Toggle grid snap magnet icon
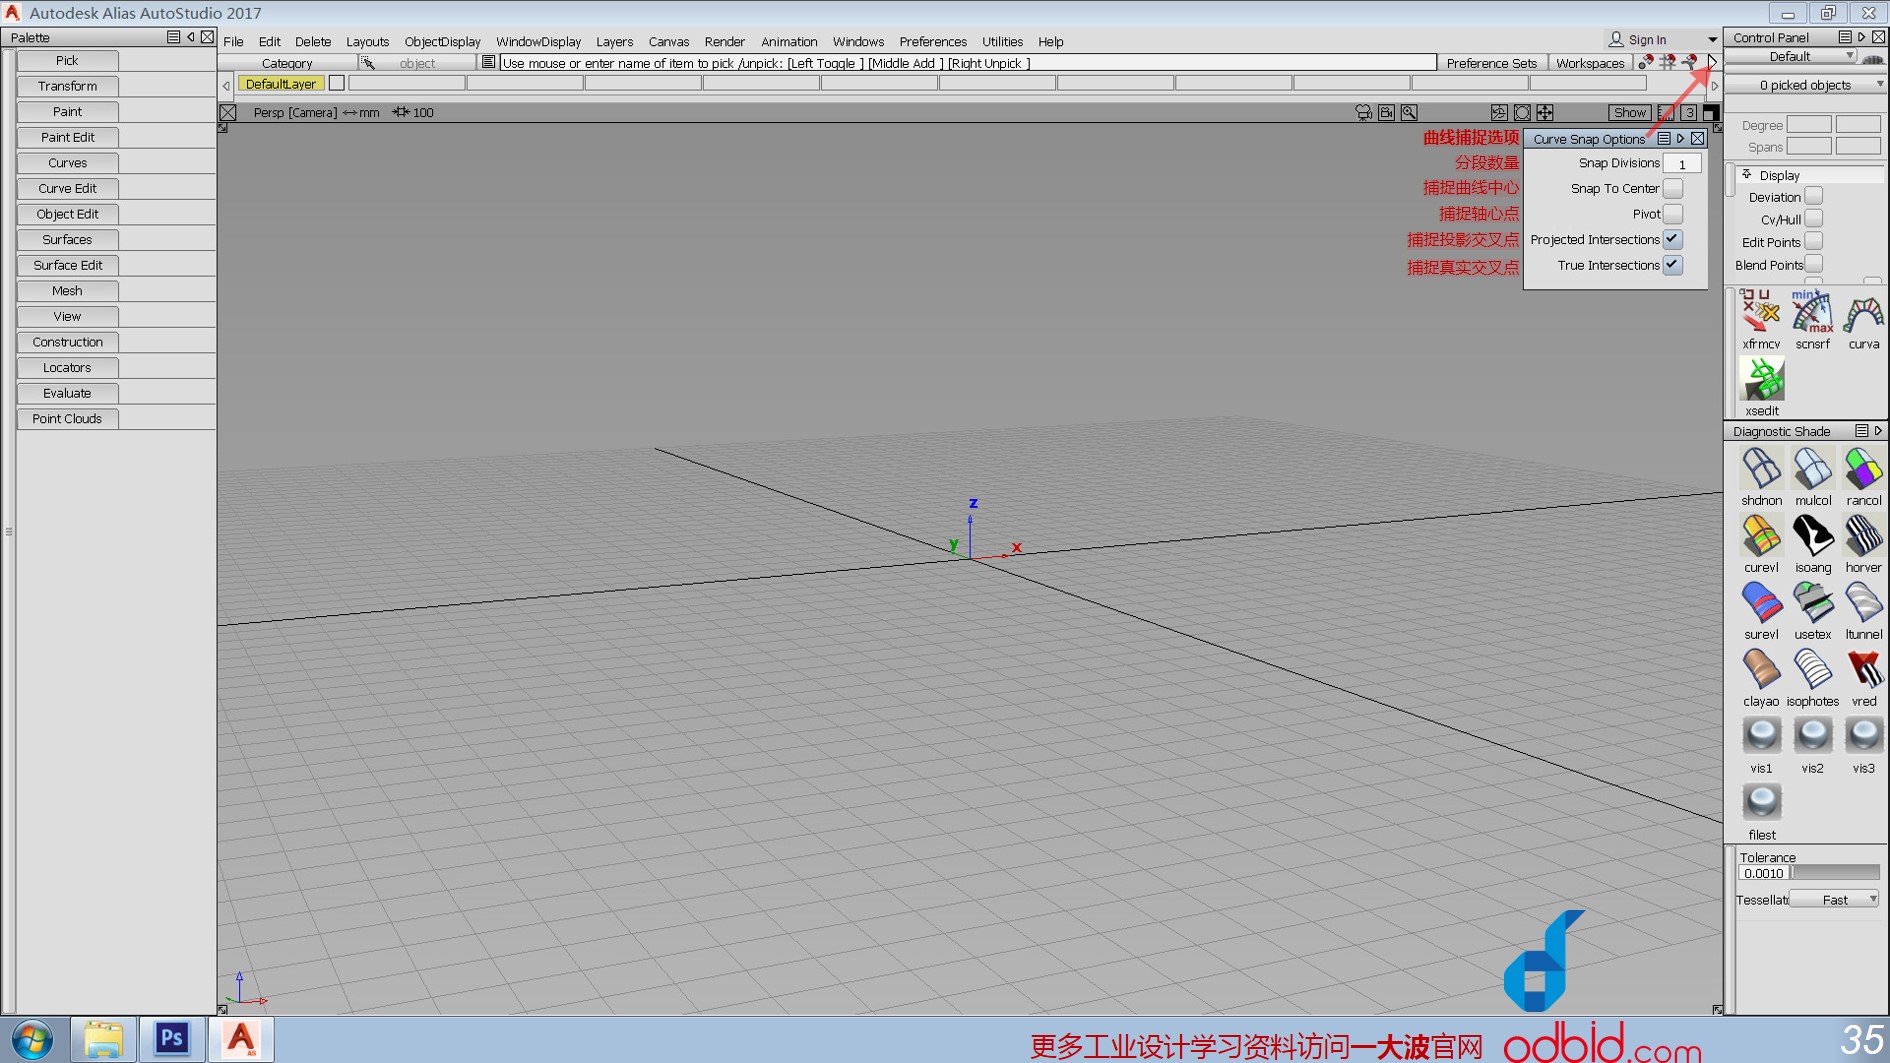 click(1667, 62)
